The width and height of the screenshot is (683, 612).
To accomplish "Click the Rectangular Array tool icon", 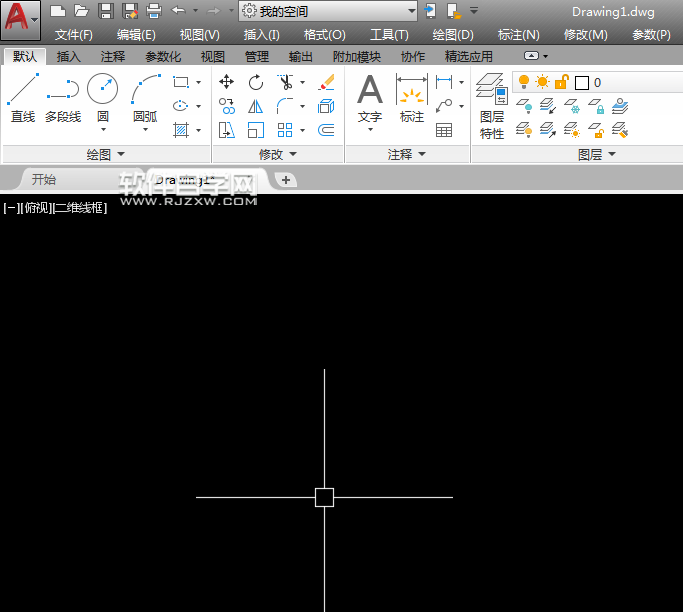I will tap(285, 130).
